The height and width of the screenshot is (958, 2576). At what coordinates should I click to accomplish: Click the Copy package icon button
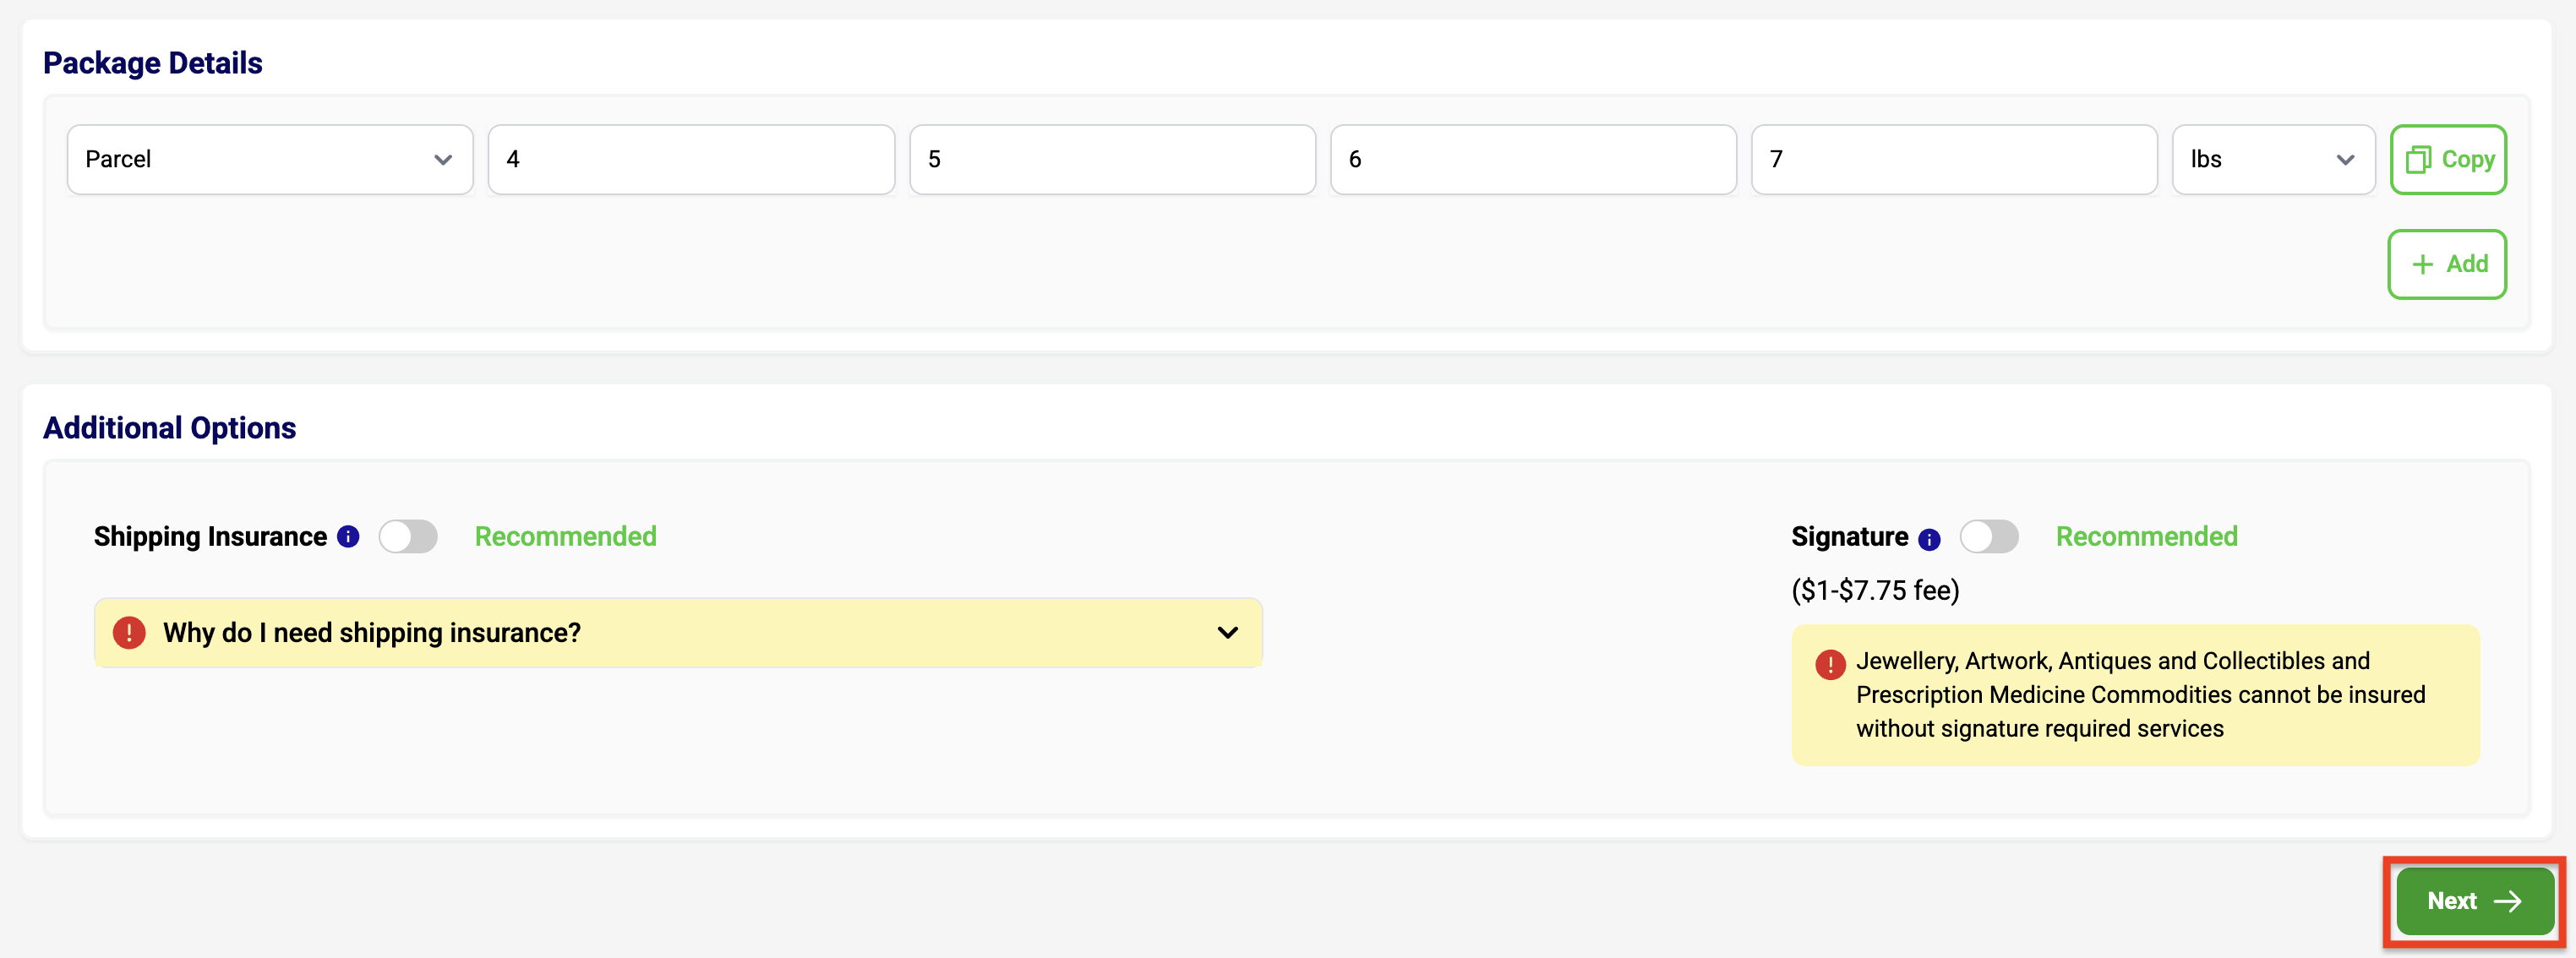click(x=2447, y=160)
